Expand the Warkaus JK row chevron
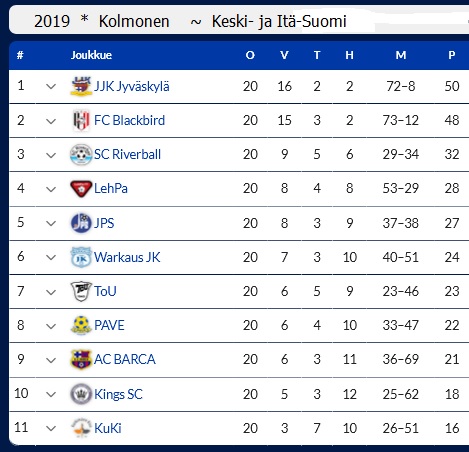The image size is (469, 452). (x=51, y=257)
